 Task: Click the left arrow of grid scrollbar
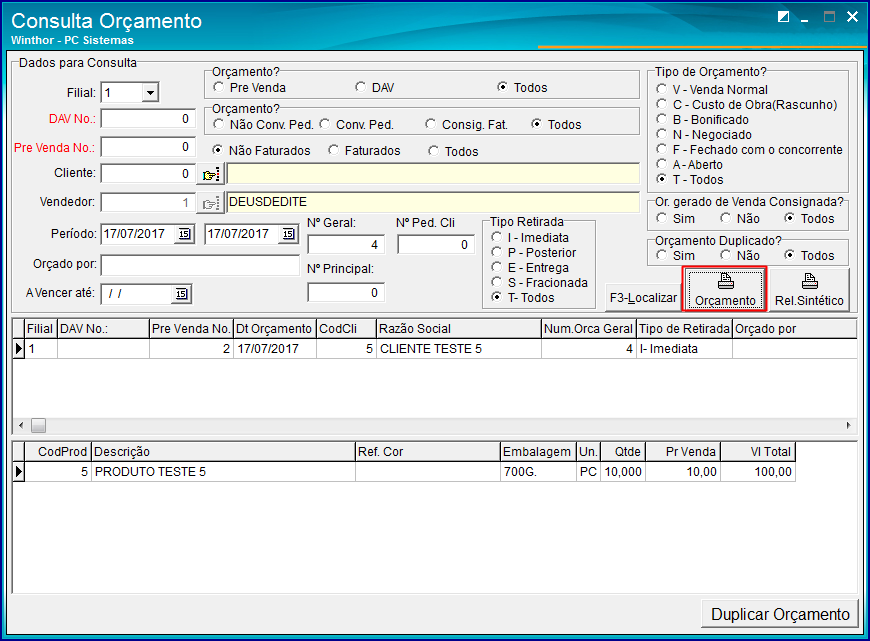click(21, 426)
